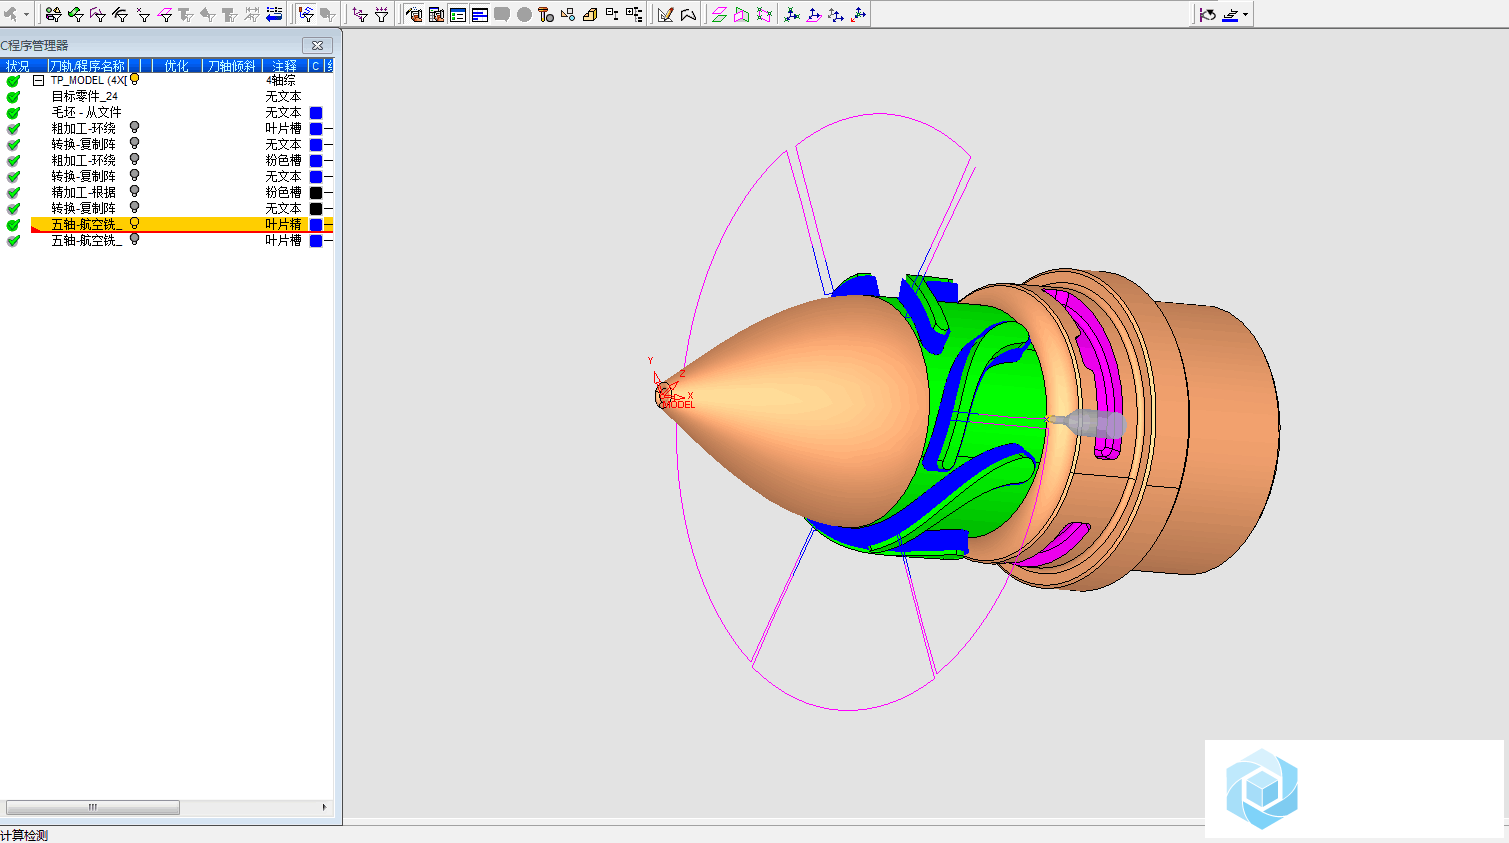This screenshot has height=843, width=1509.
Task: Click the grey cutter tool in 3D view
Action: point(1088,422)
